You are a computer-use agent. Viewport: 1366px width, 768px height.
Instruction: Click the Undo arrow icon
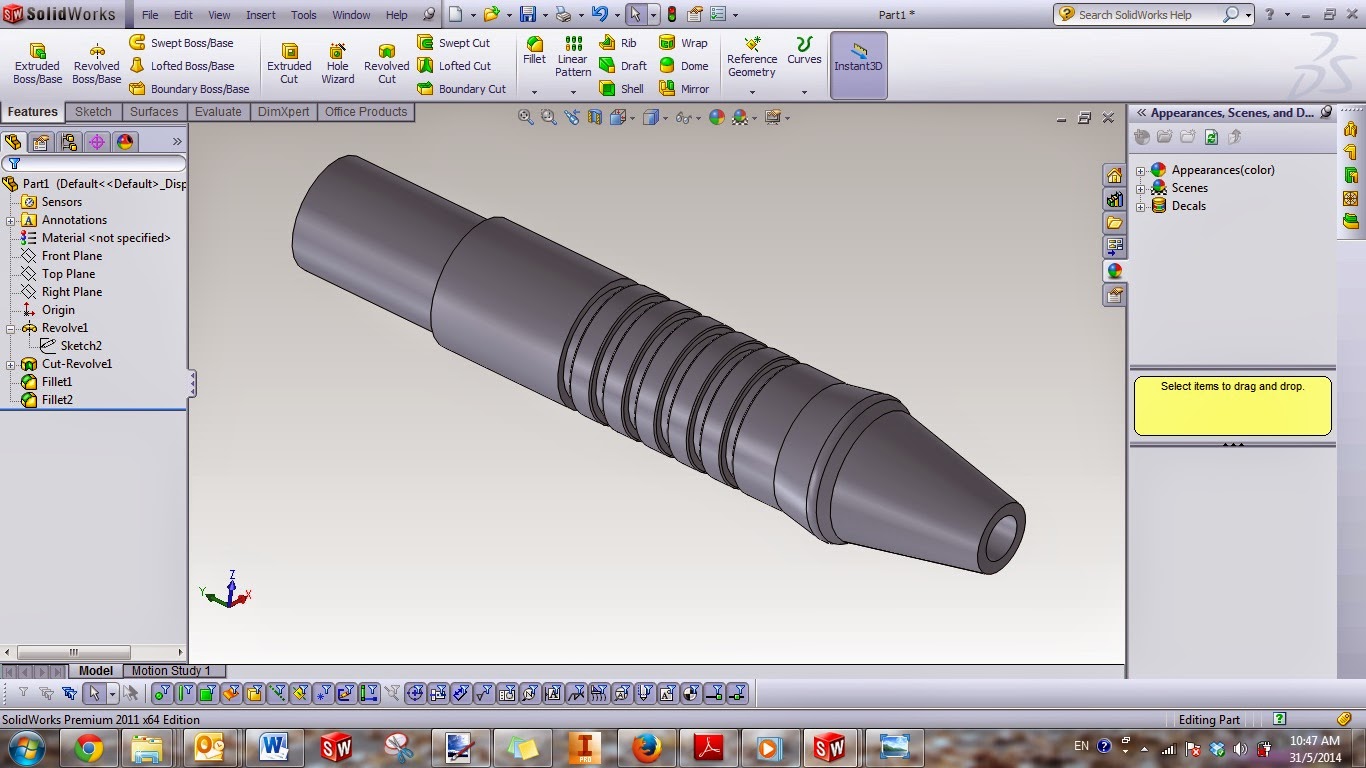pos(599,15)
